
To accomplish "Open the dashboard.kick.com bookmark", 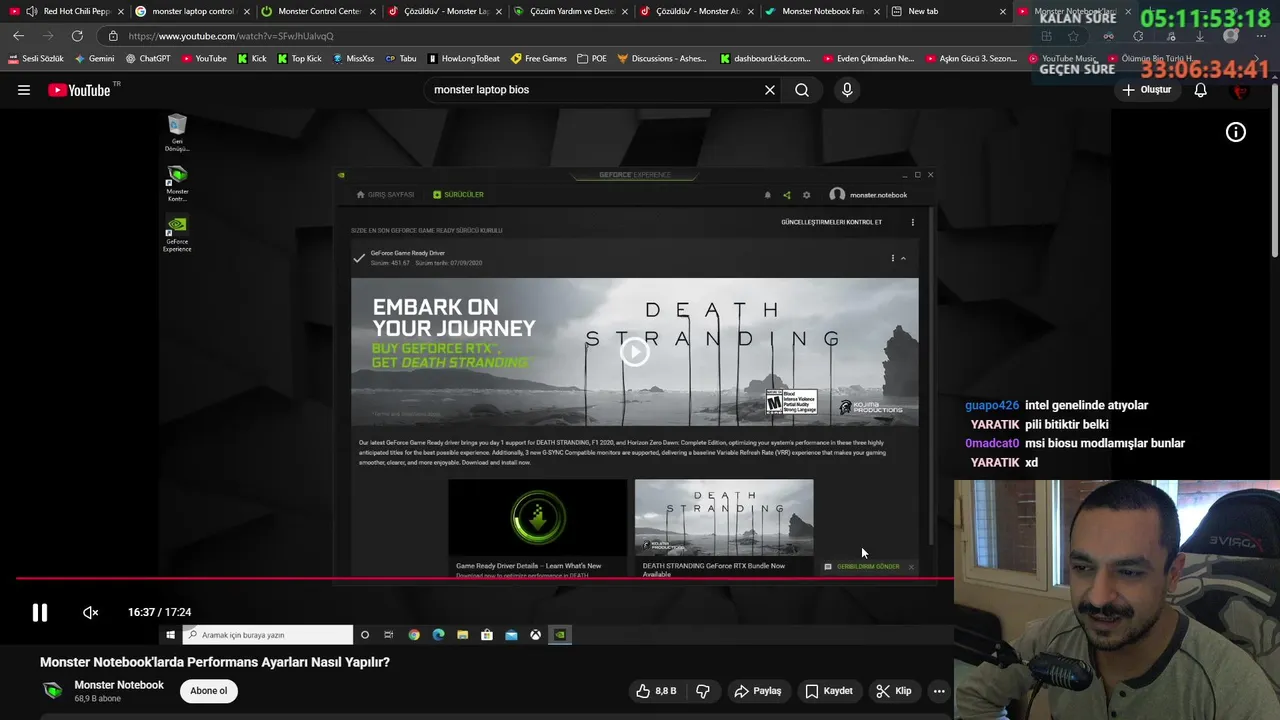I will (x=766, y=59).
